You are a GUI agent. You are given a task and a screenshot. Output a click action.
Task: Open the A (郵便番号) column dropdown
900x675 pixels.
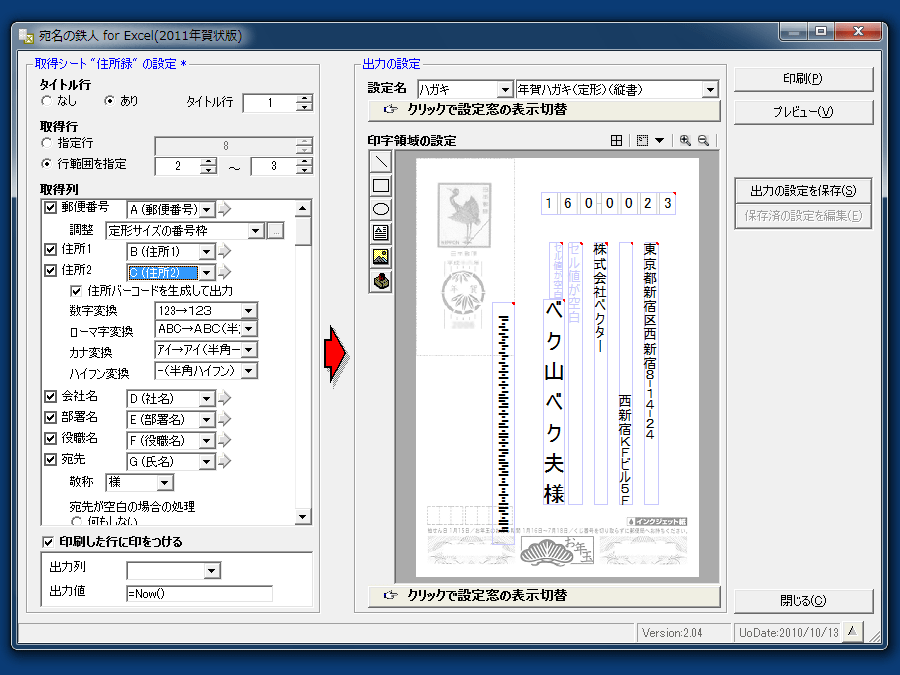(207, 210)
